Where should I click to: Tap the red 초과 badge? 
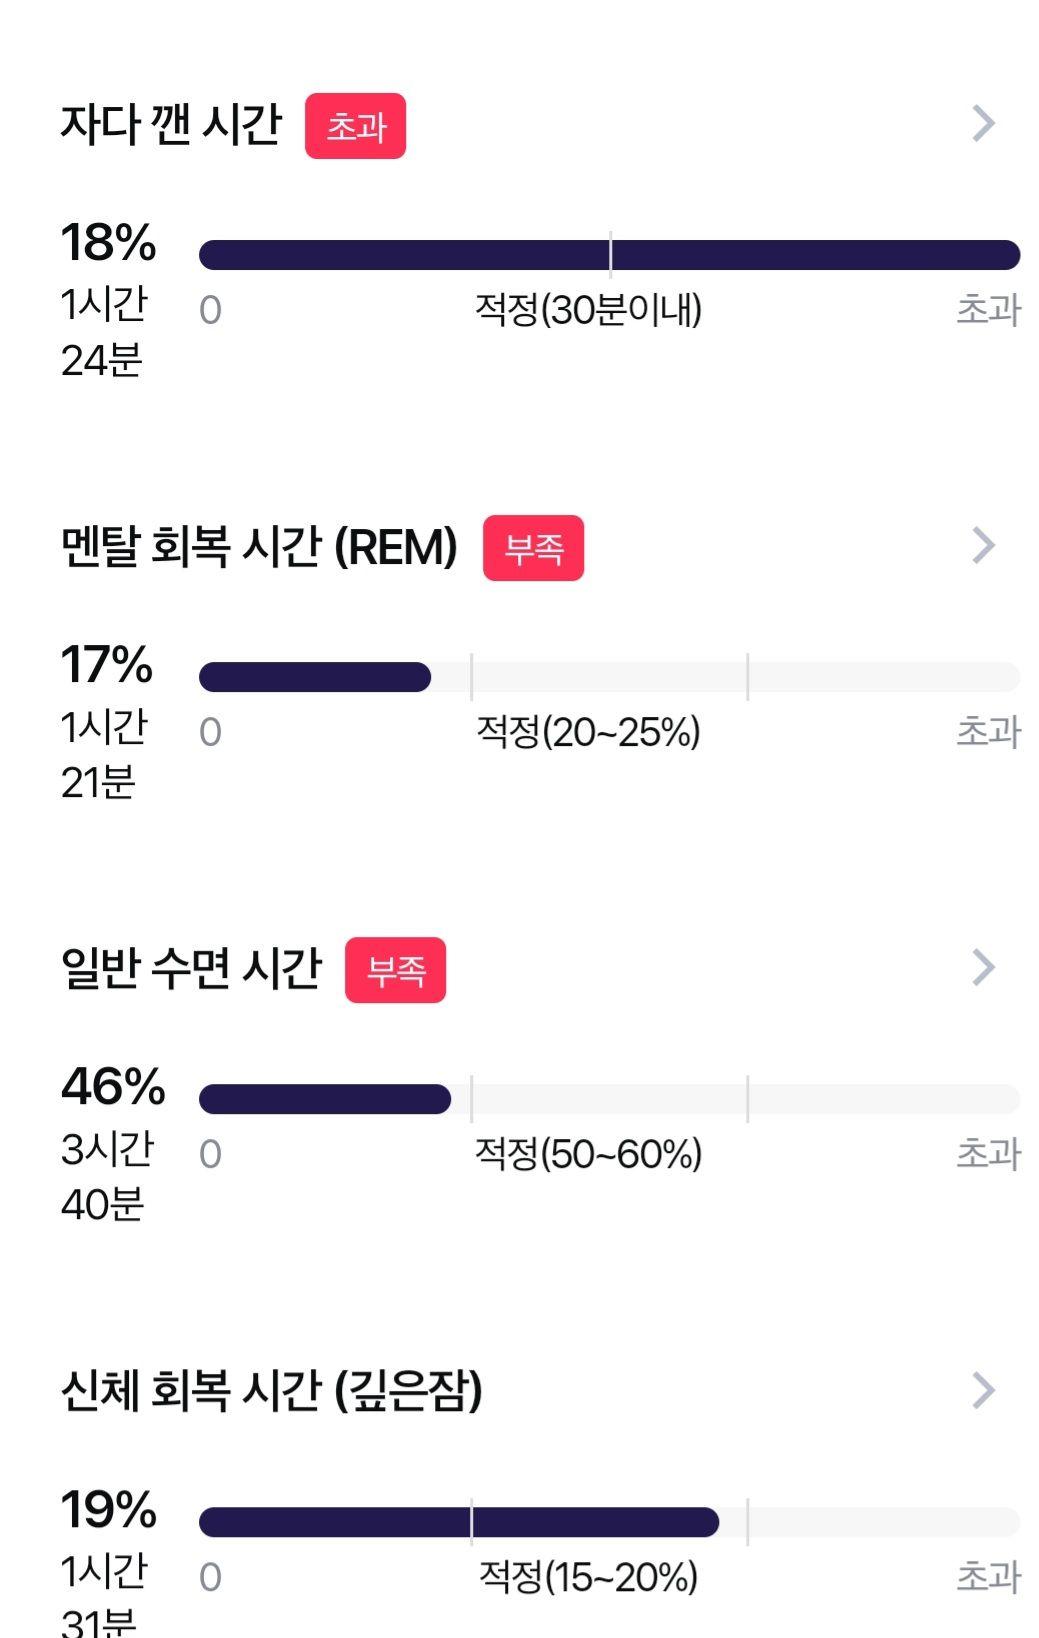[x=355, y=126]
